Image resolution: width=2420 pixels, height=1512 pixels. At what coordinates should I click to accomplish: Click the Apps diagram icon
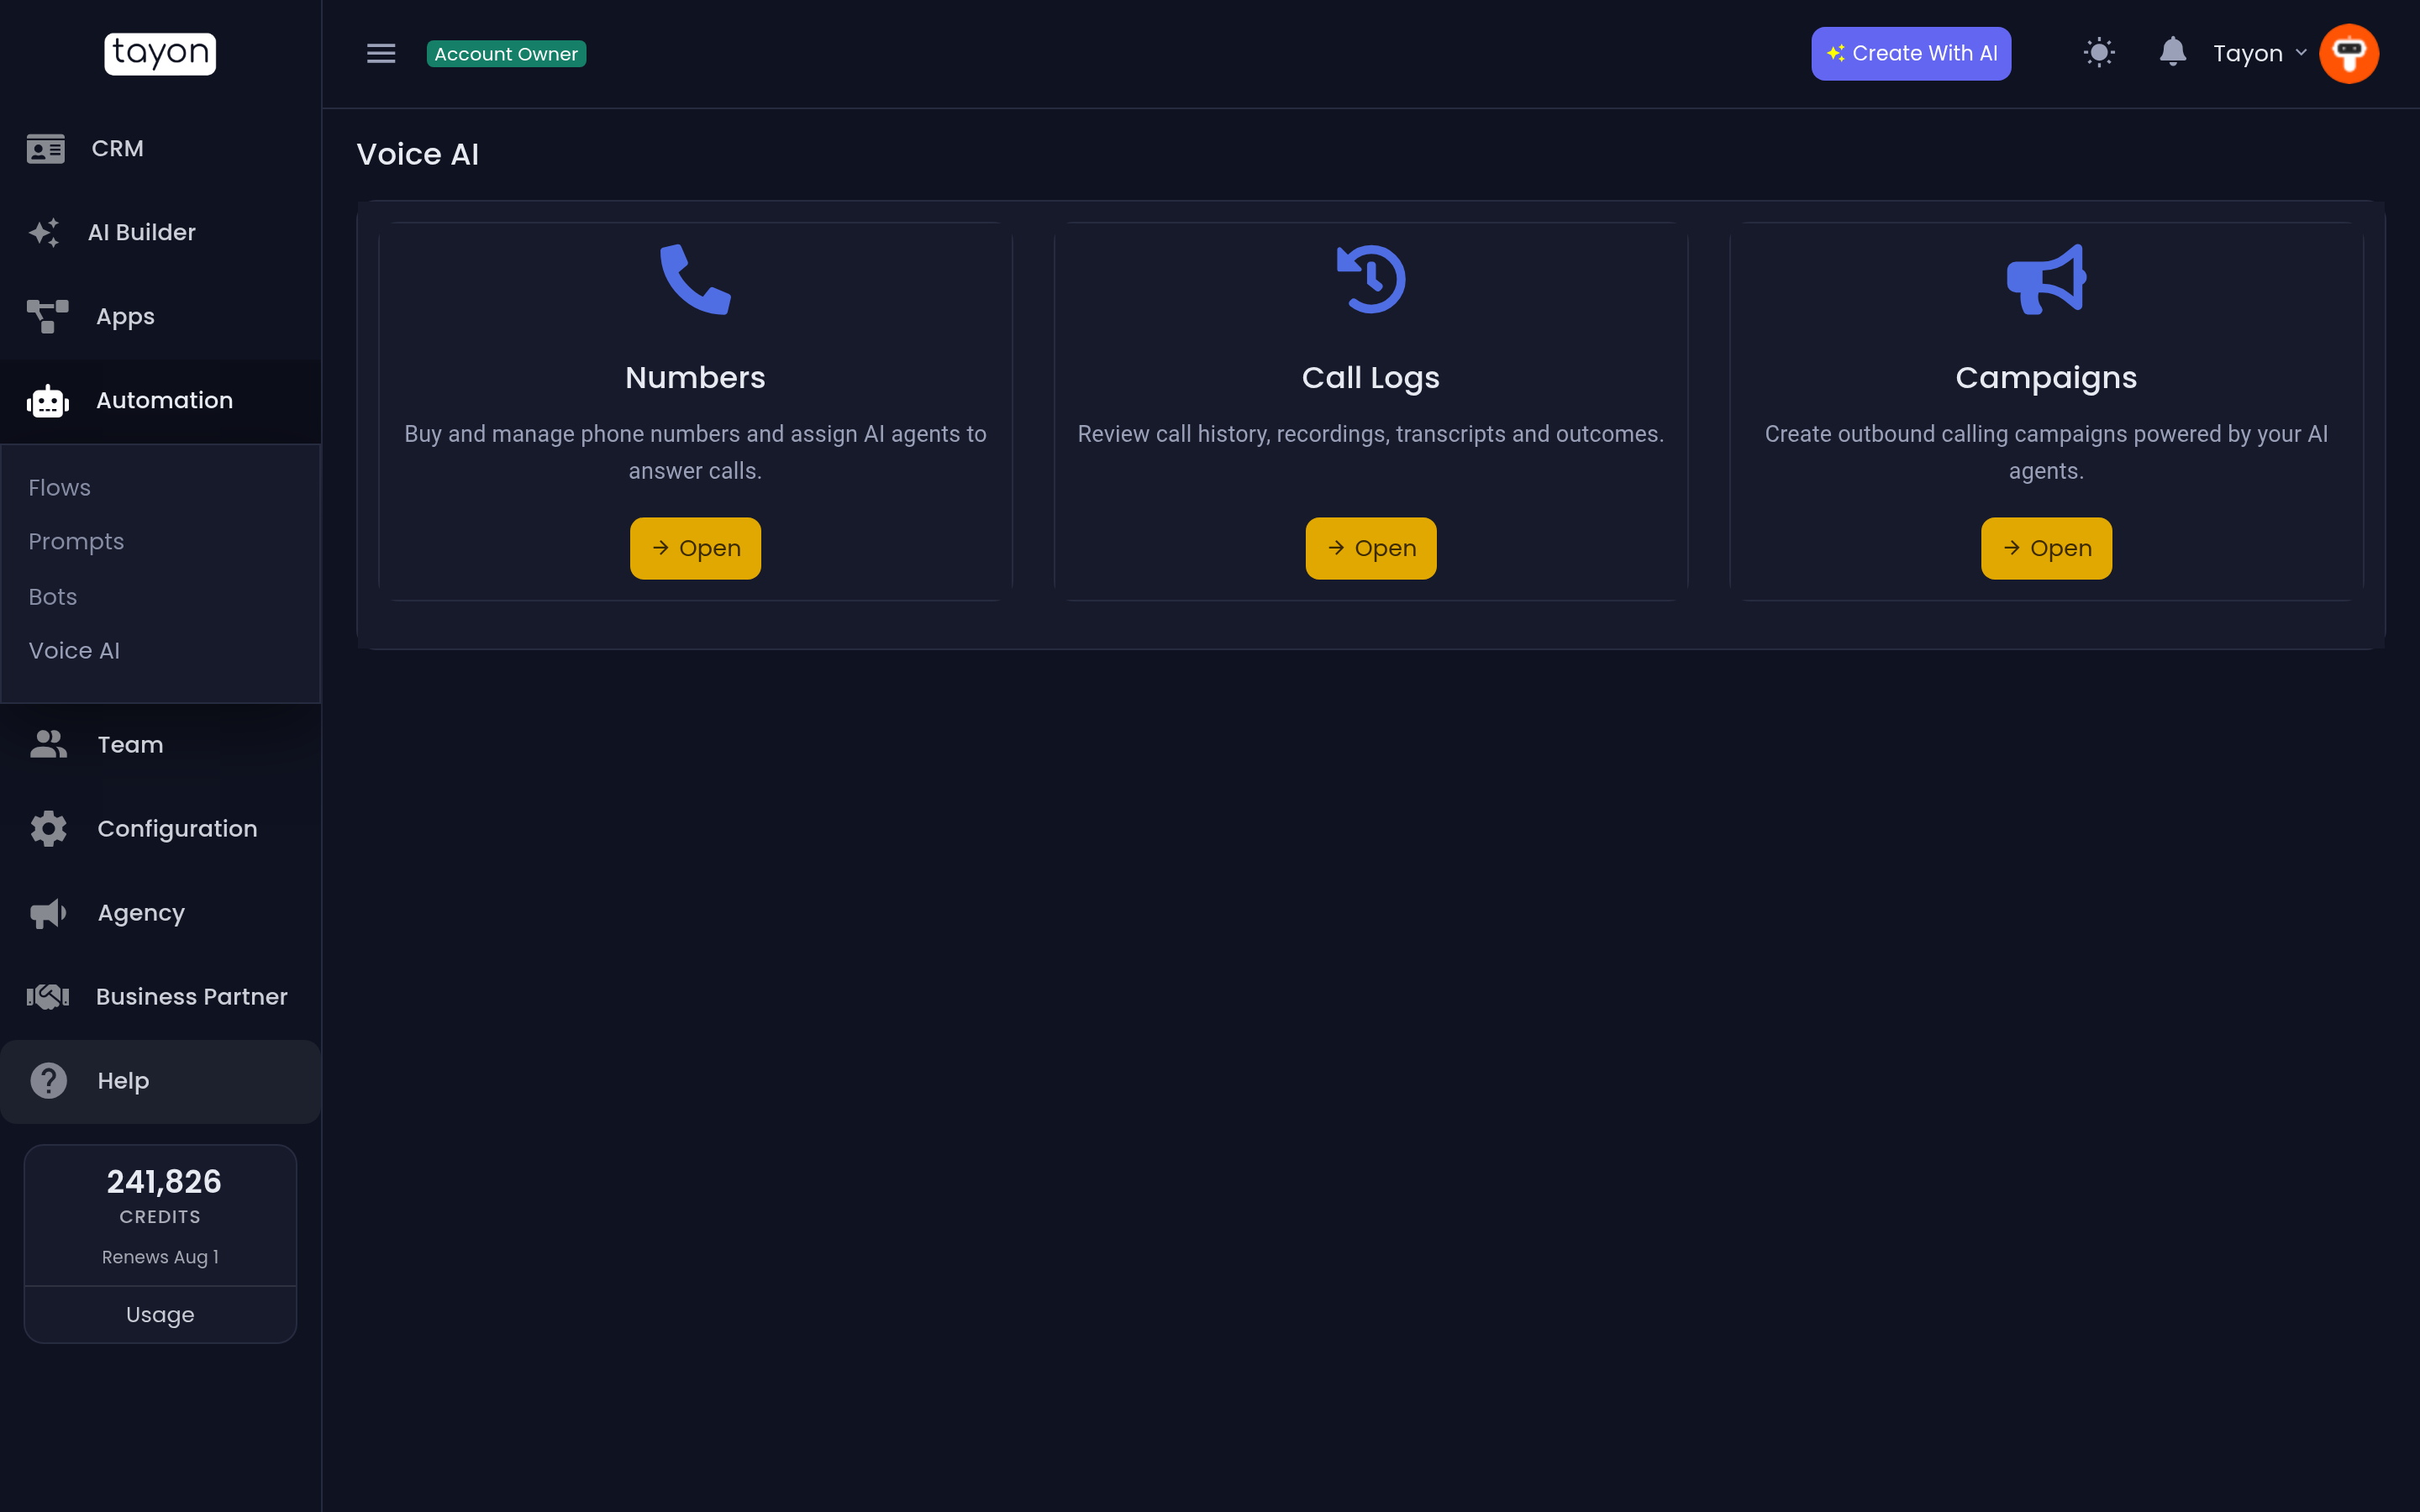pyautogui.click(x=47, y=316)
